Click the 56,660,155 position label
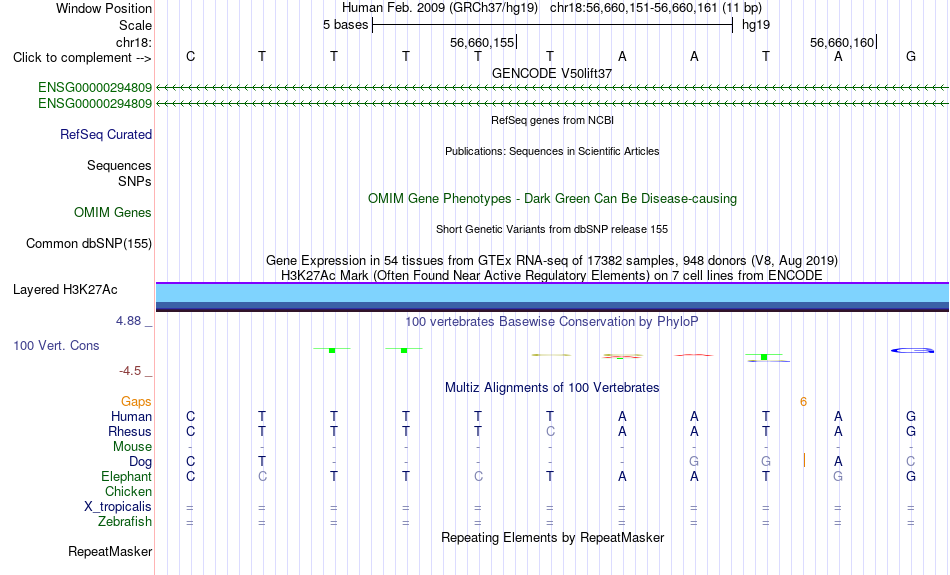This screenshot has height=575, width=950. tap(482, 42)
